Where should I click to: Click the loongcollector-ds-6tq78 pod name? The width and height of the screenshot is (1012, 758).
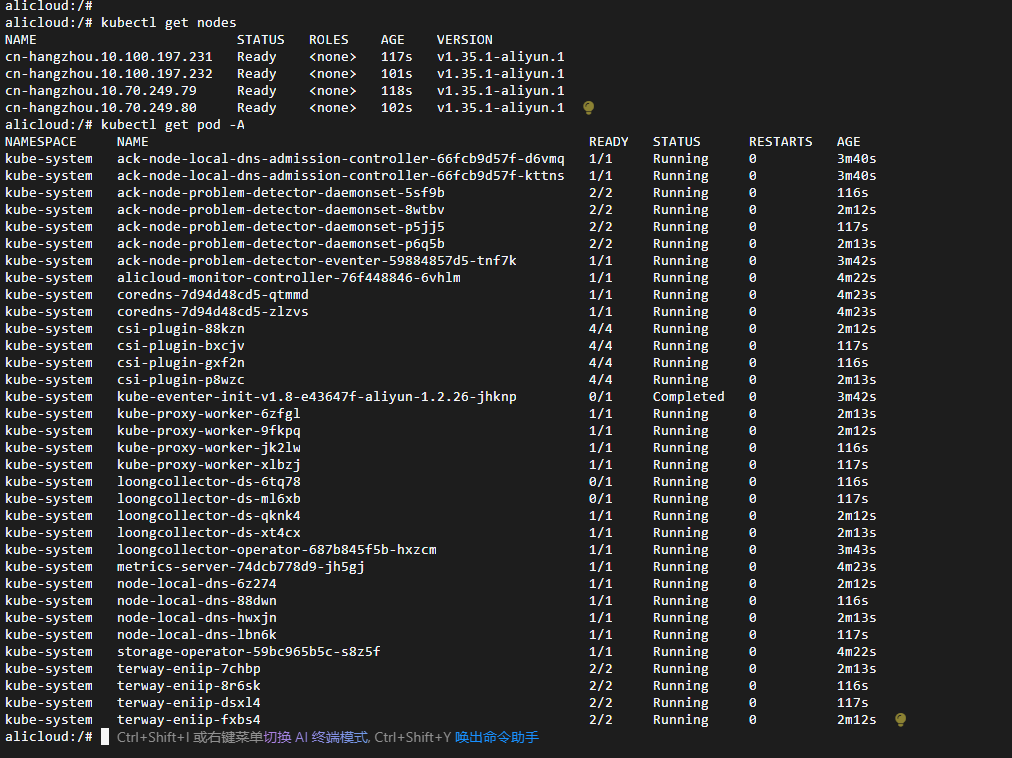click(208, 482)
